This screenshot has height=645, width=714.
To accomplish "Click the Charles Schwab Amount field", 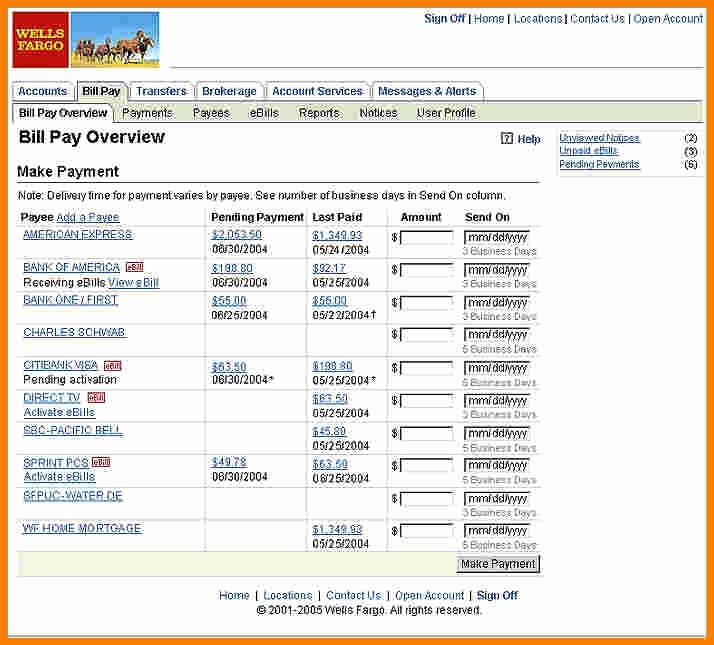I will point(427,335).
